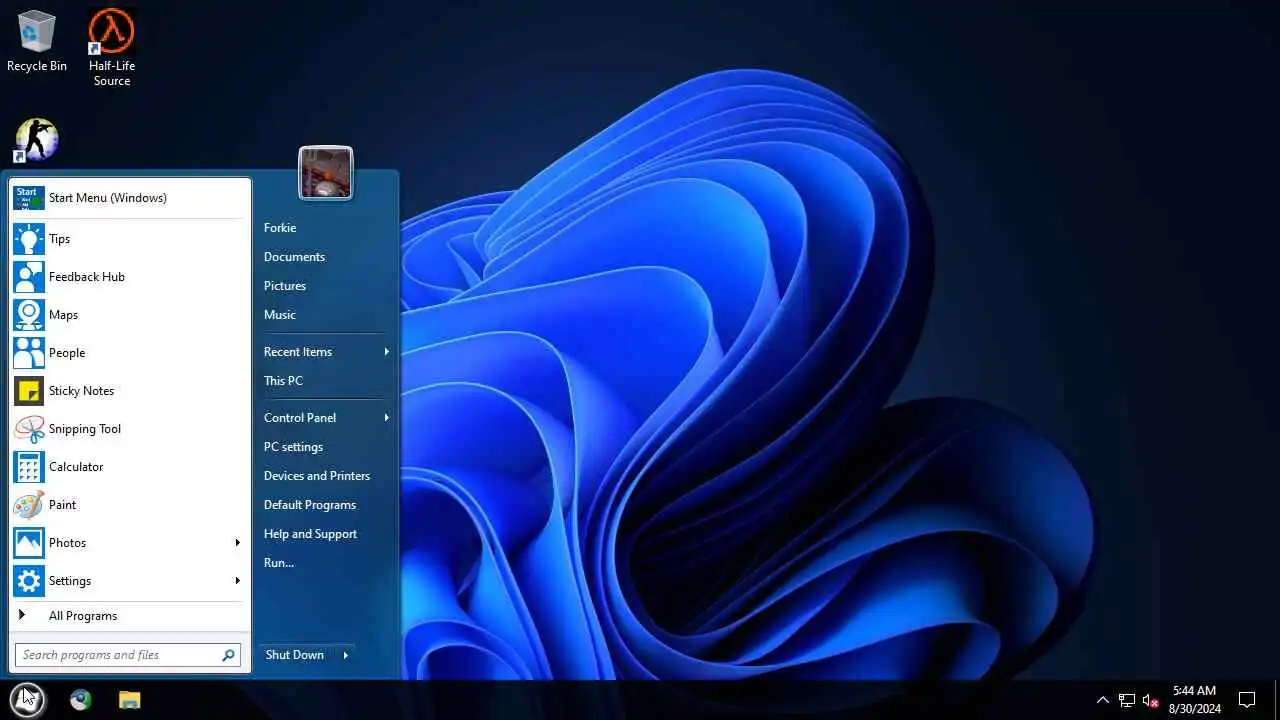Open Default Programs

(x=310, y=505)
